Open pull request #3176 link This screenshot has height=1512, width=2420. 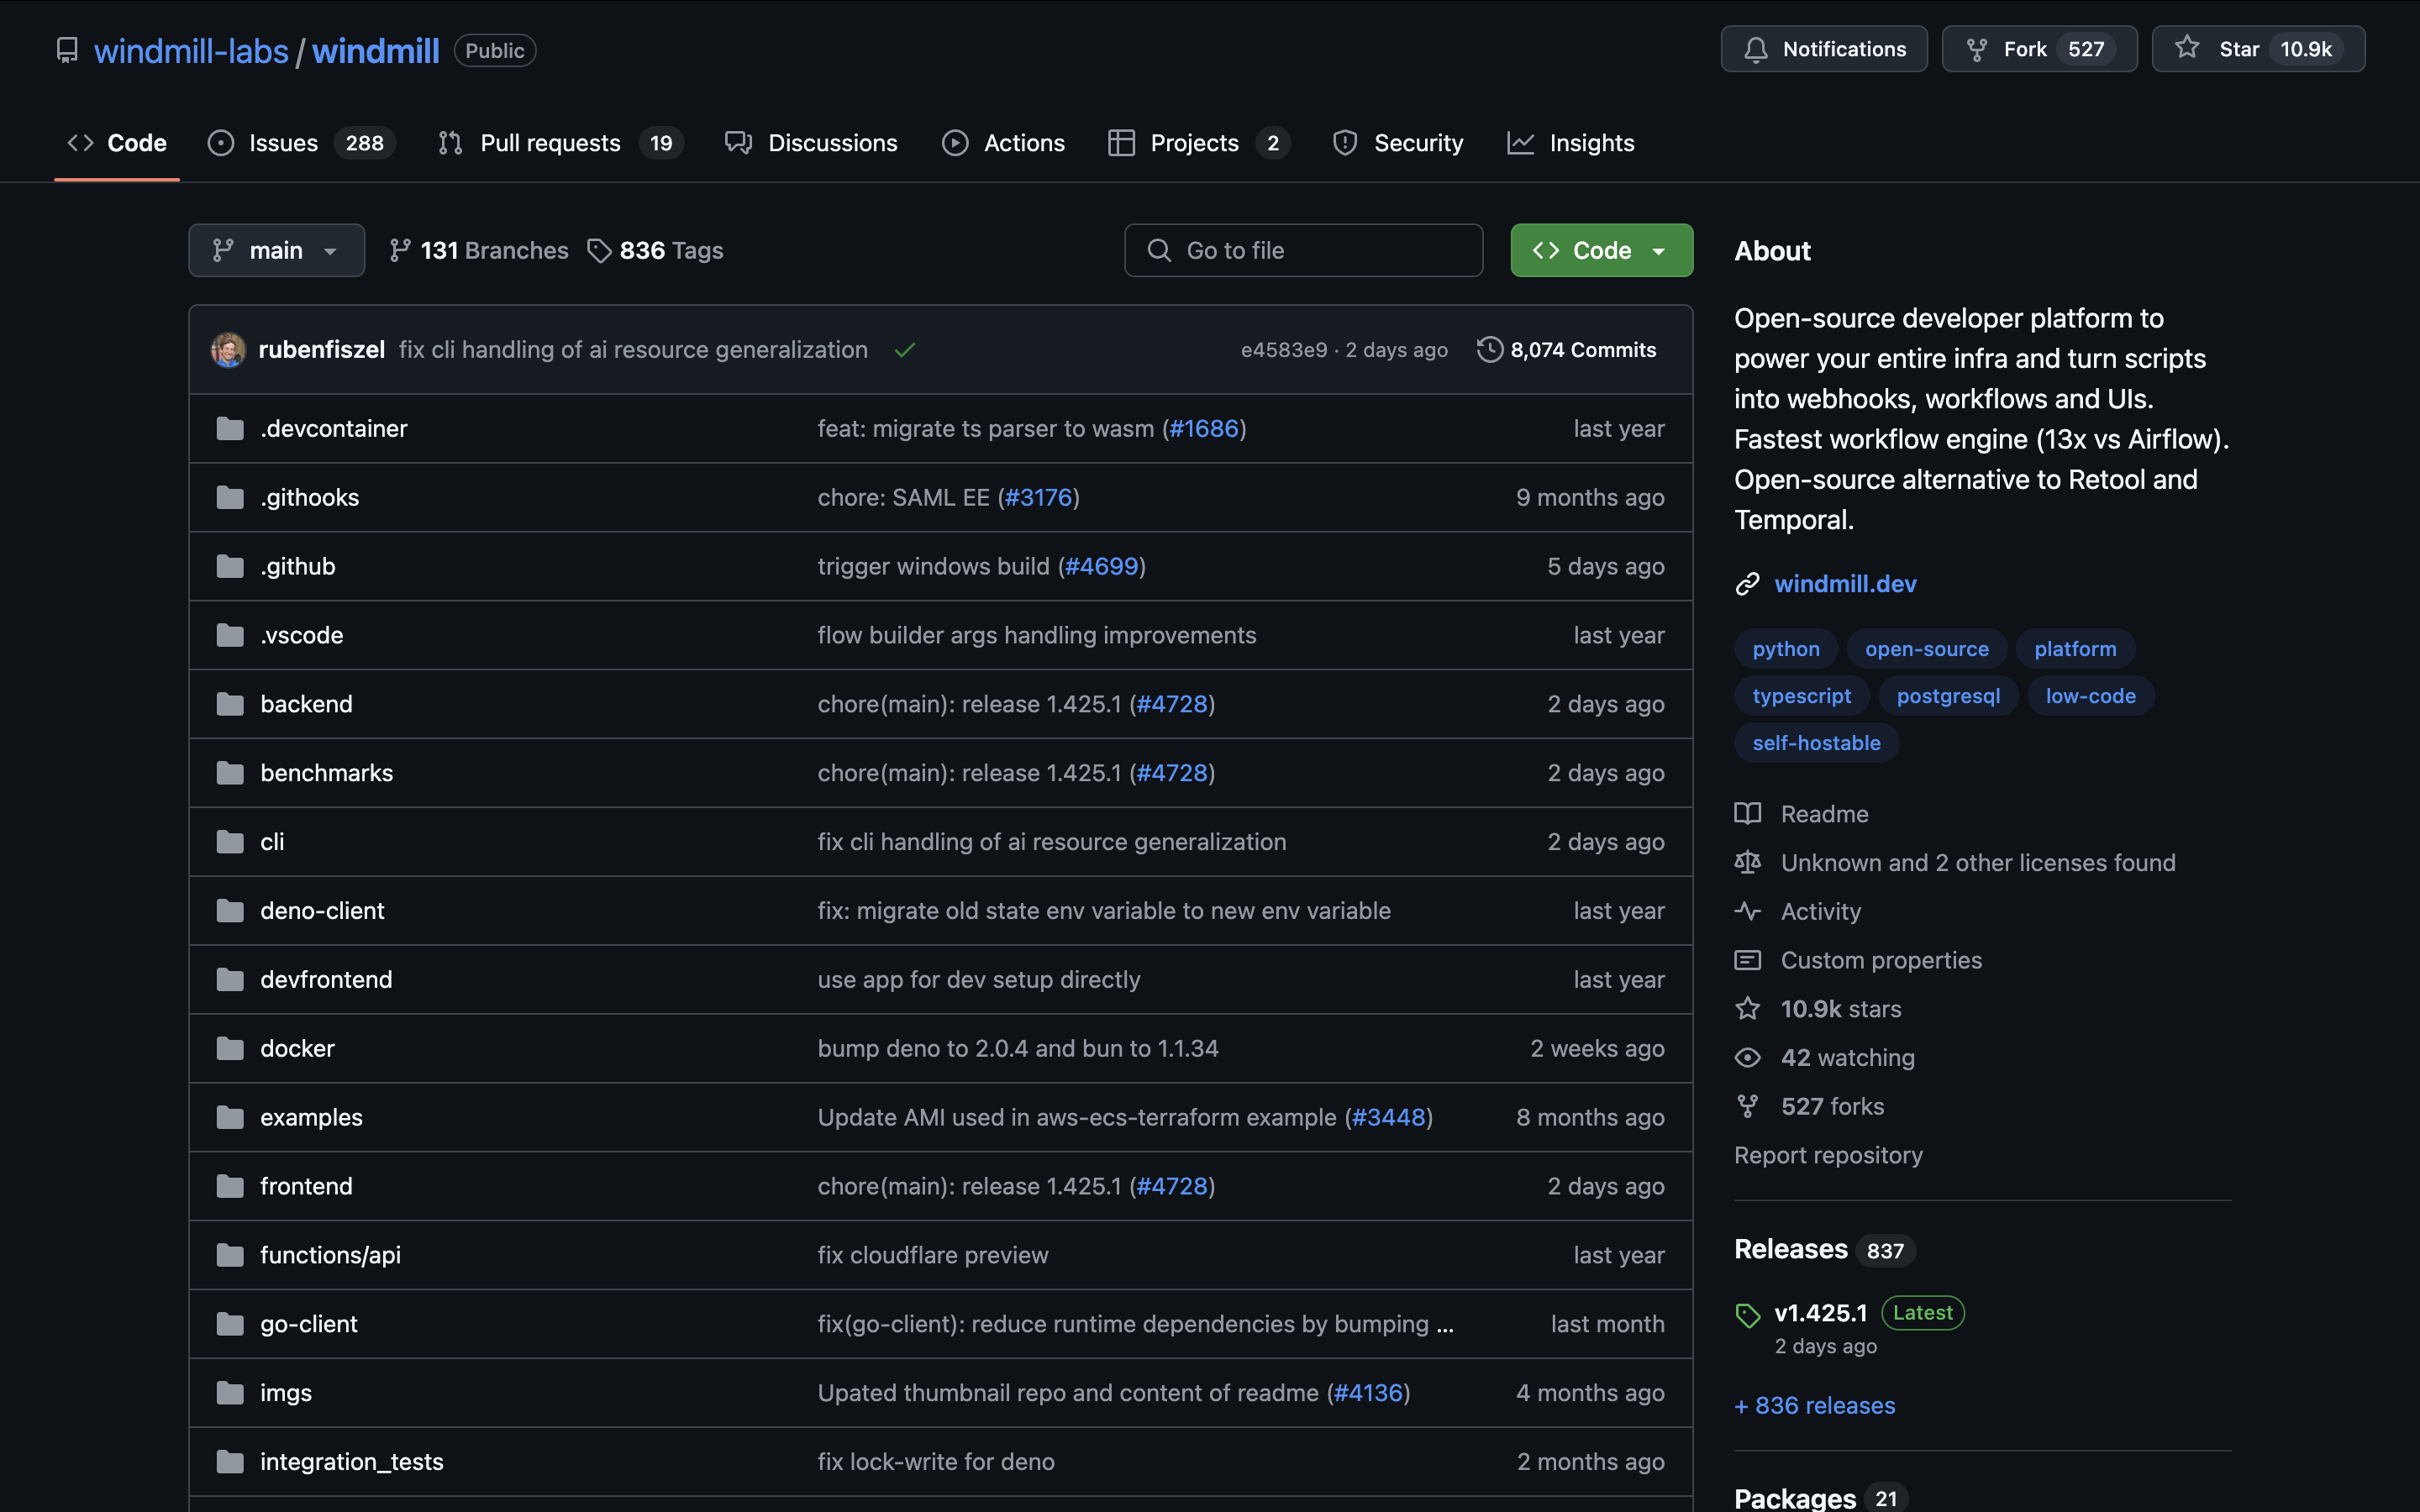tap(1039, 498)
